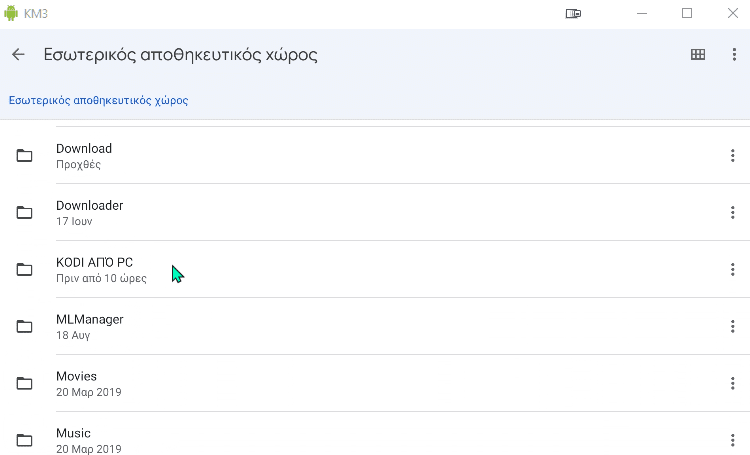Click the keyboard mapping icon in title bar

(573, 13)
